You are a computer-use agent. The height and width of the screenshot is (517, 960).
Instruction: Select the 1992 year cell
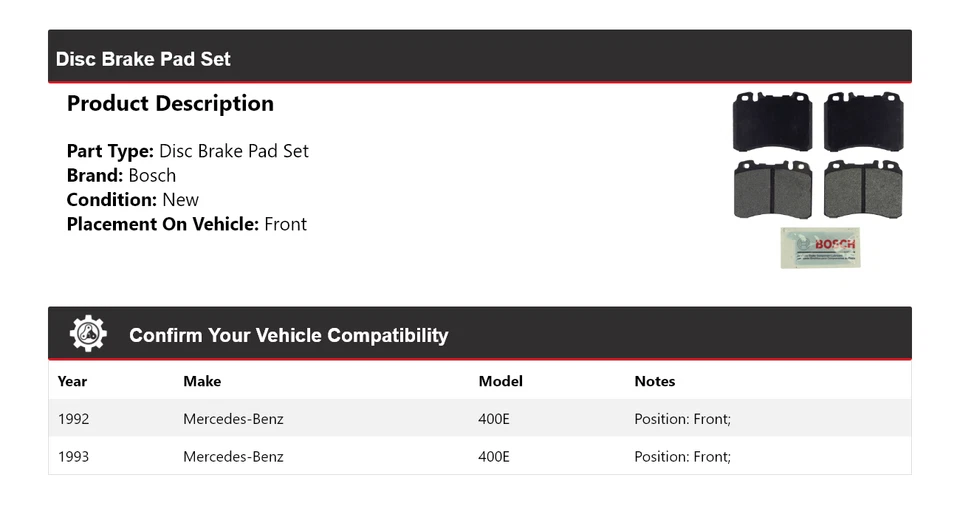coord(73,419)
